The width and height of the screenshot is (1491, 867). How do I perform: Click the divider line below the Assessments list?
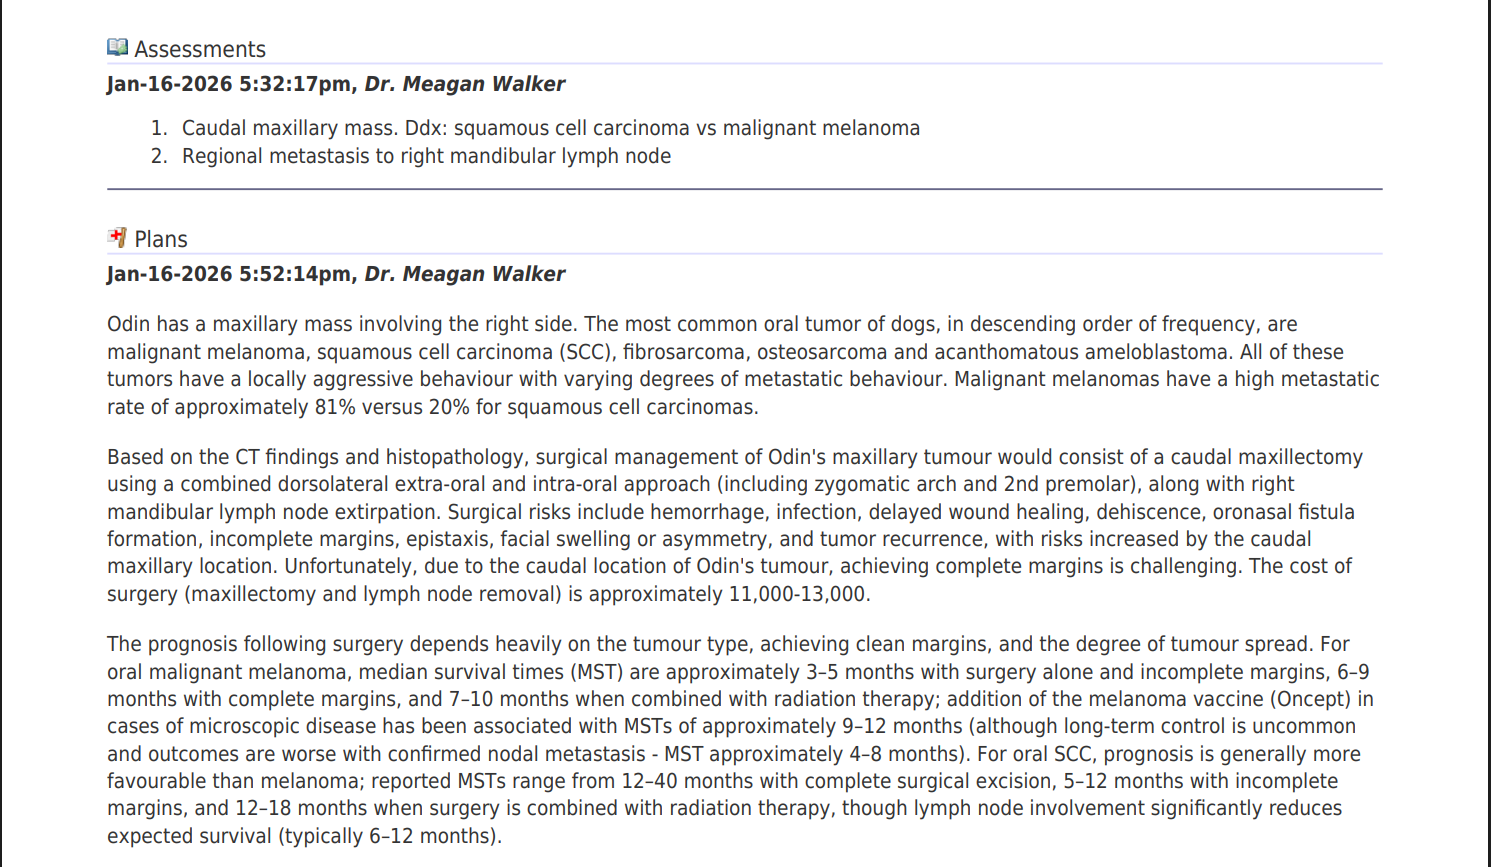744,189
